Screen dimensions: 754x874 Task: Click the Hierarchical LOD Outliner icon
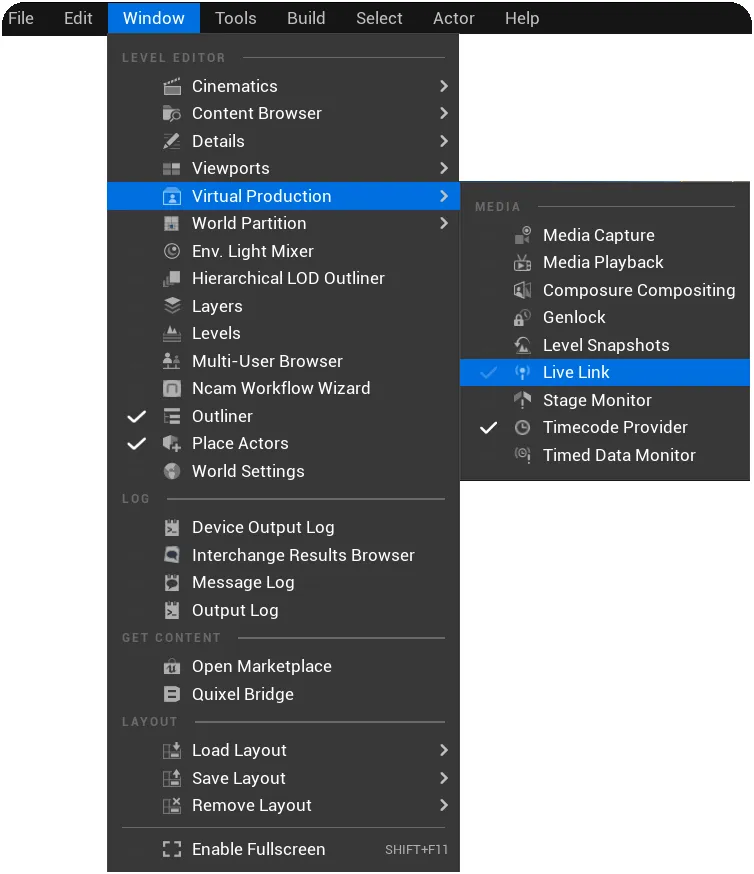tap(172, 278)
